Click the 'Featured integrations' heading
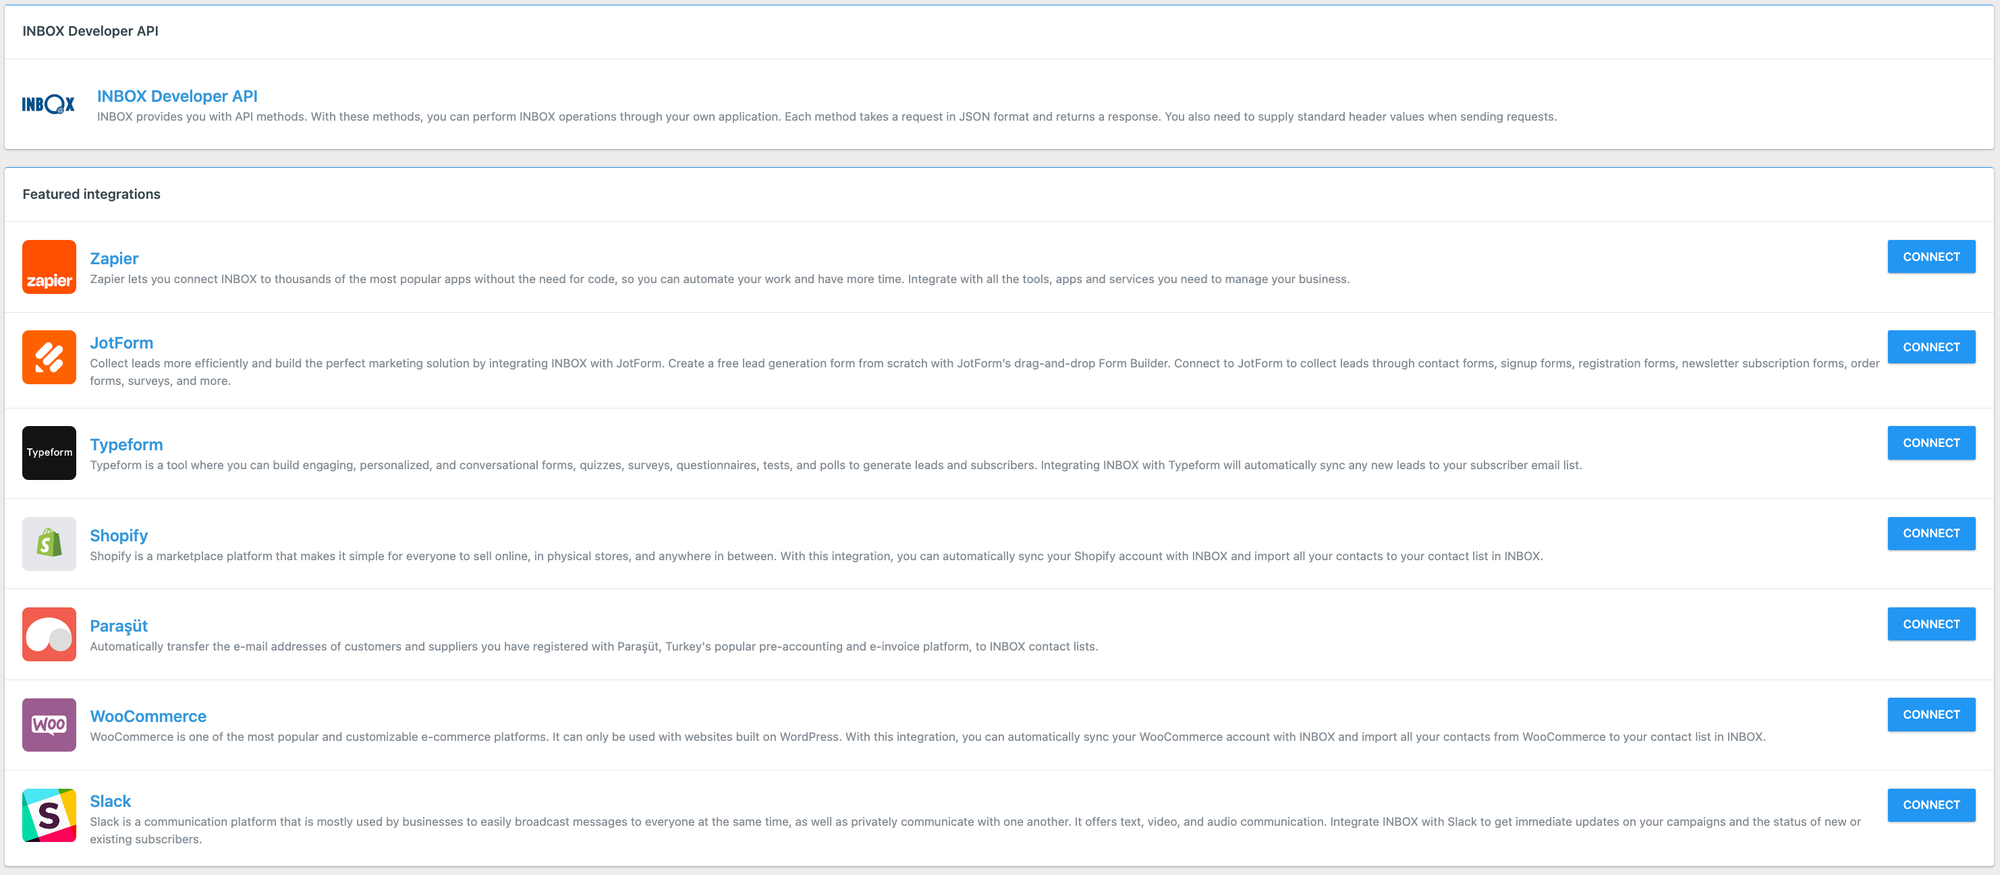Image resolution: width=2000 pixels, height=875 pixels. [x=91, y=194]
